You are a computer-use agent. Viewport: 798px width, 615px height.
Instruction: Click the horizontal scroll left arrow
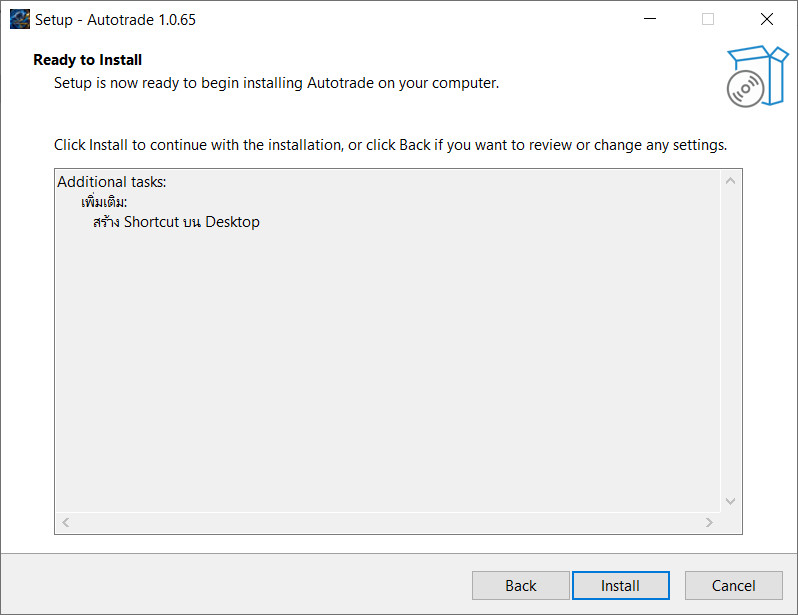[66, 522]
